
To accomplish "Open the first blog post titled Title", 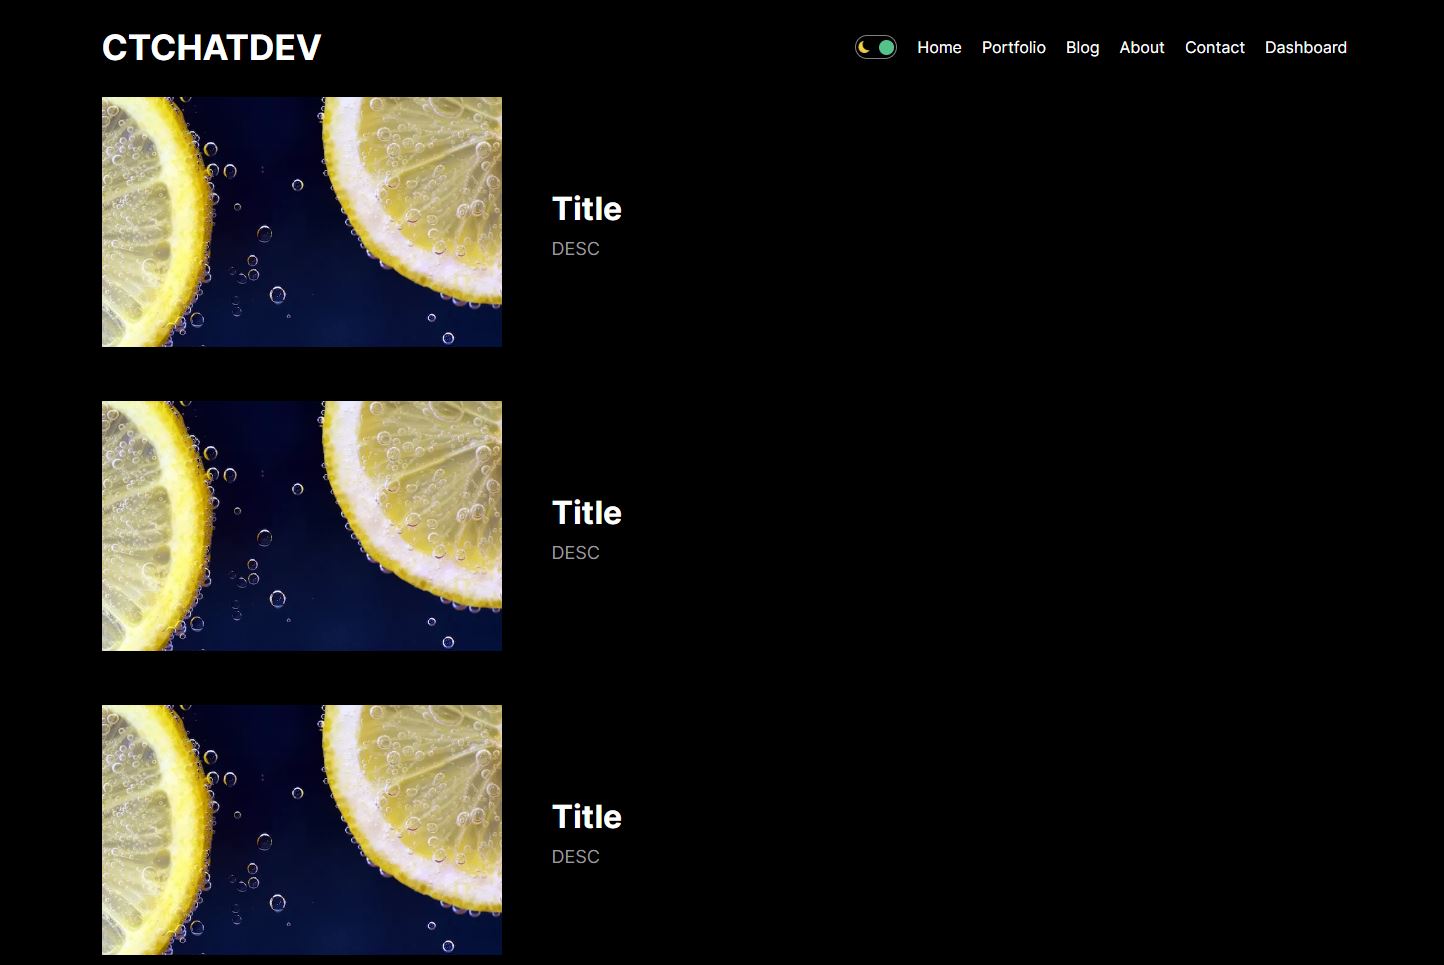I will tap(587, 208).
